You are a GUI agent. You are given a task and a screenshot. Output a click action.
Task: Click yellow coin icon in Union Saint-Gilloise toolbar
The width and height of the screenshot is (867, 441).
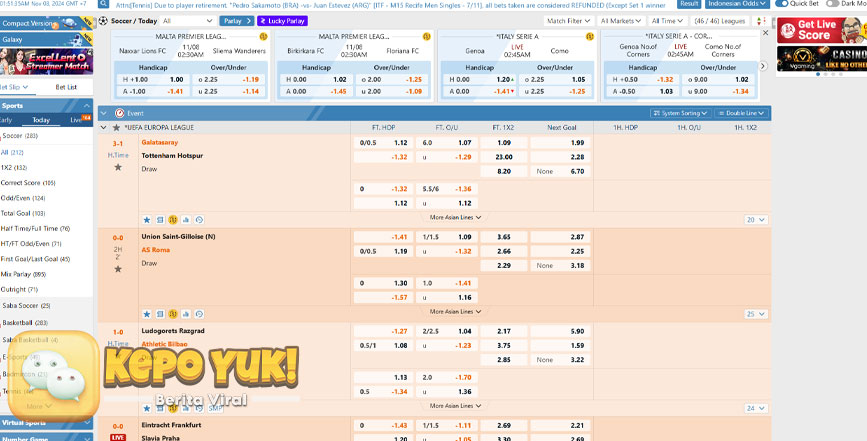(x=173, y=314)
